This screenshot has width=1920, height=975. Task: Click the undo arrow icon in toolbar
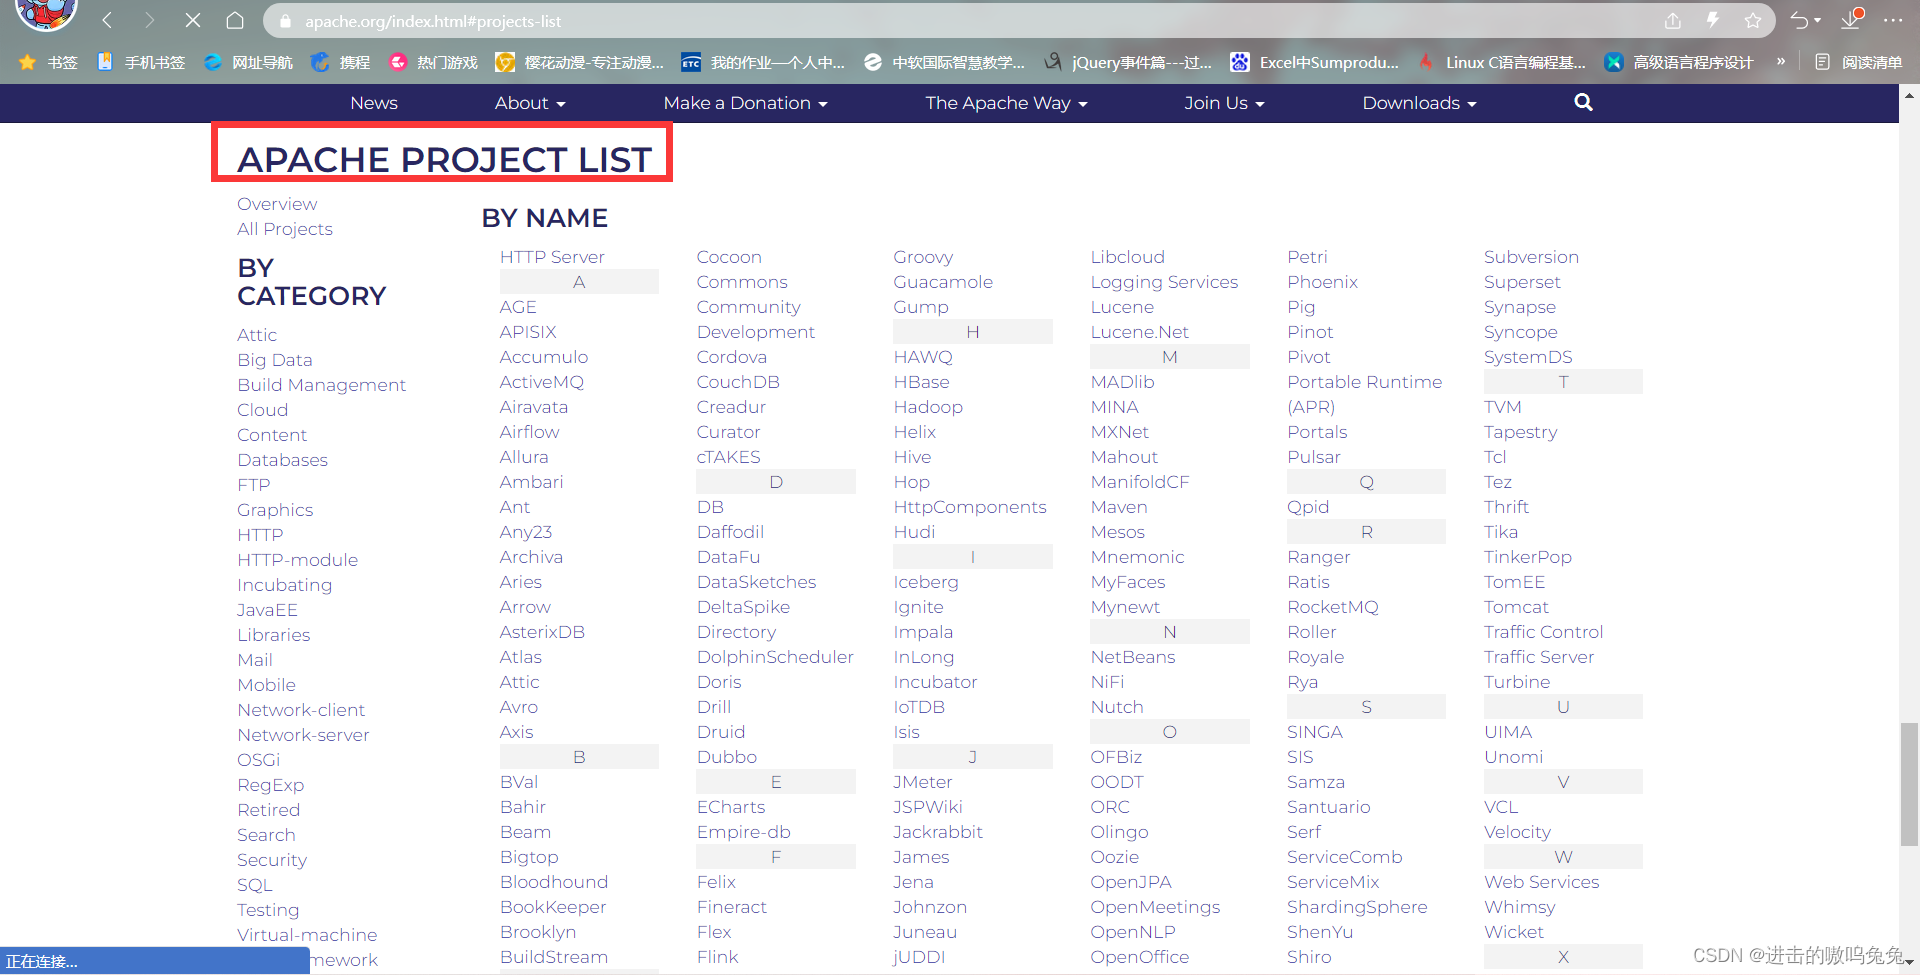(1800, 20)
